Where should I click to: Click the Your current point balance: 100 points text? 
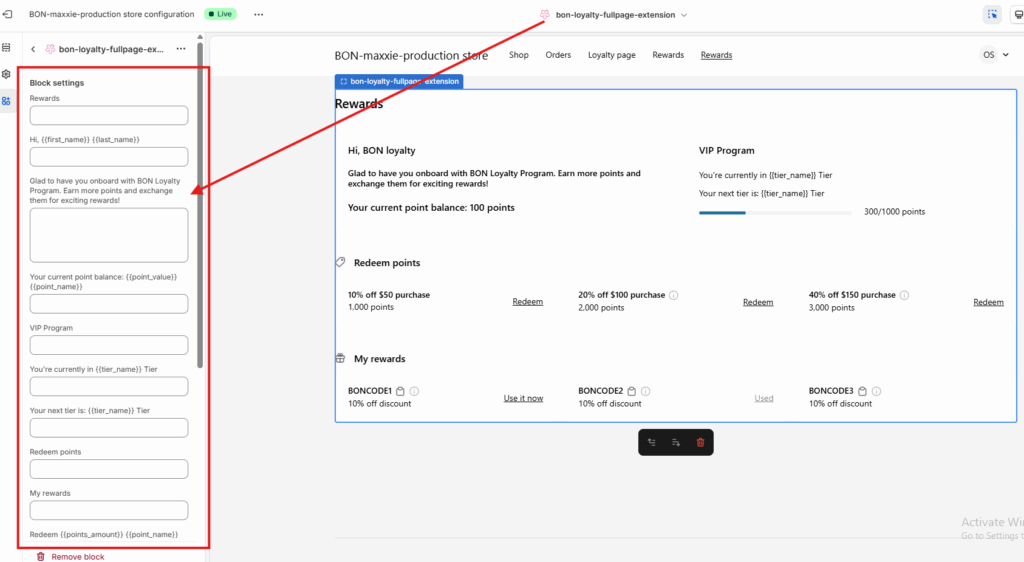tap(431, 208)
